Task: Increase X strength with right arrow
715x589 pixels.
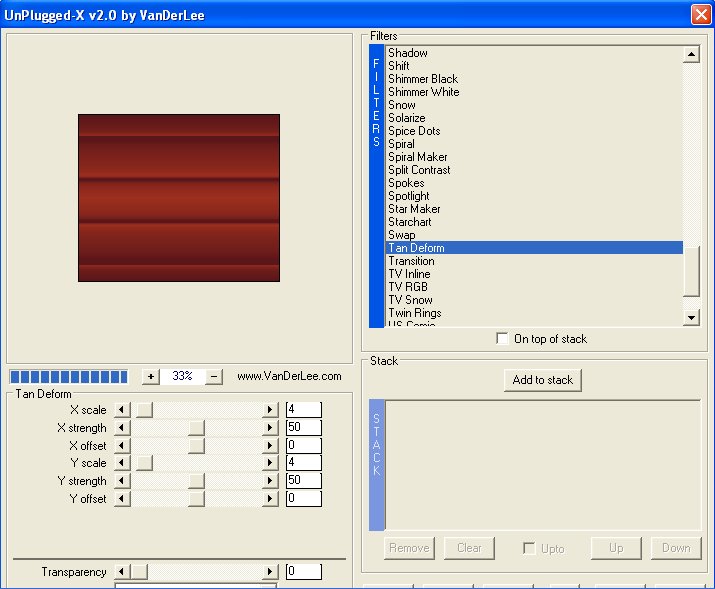Action: click(270, 428)
